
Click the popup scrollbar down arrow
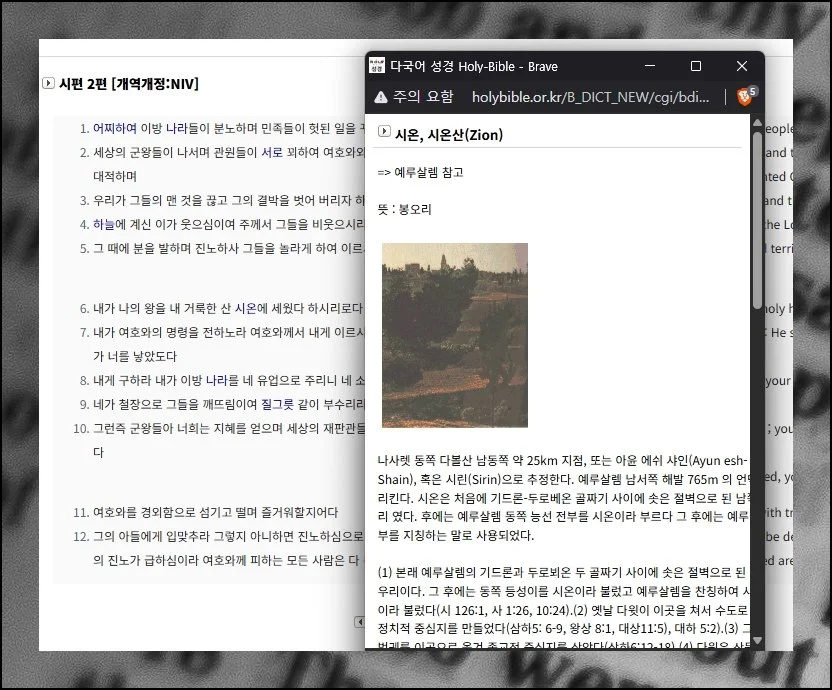click(x=757, y=639)
